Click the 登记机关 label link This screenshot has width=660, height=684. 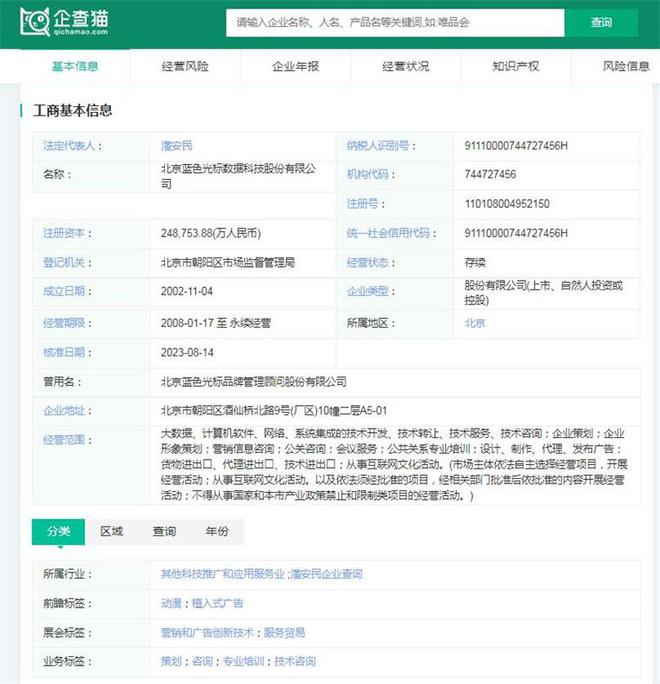coord(64,263)
